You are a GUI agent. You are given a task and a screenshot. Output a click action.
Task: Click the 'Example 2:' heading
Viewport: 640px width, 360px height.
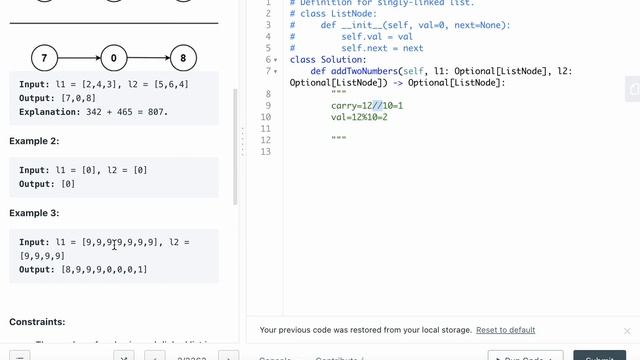(x=34, y=141)
